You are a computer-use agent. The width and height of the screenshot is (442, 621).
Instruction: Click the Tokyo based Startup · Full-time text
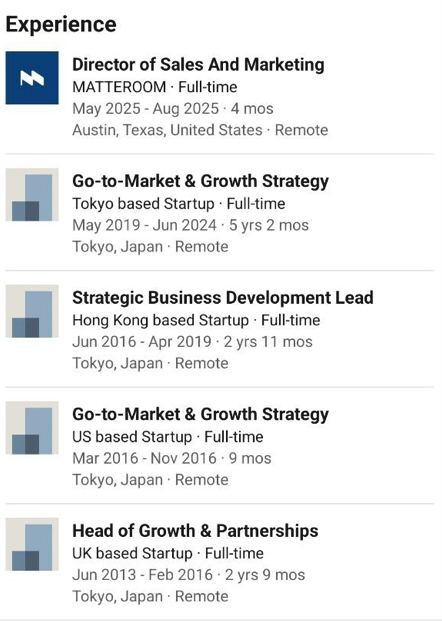(x=179, y=204)
